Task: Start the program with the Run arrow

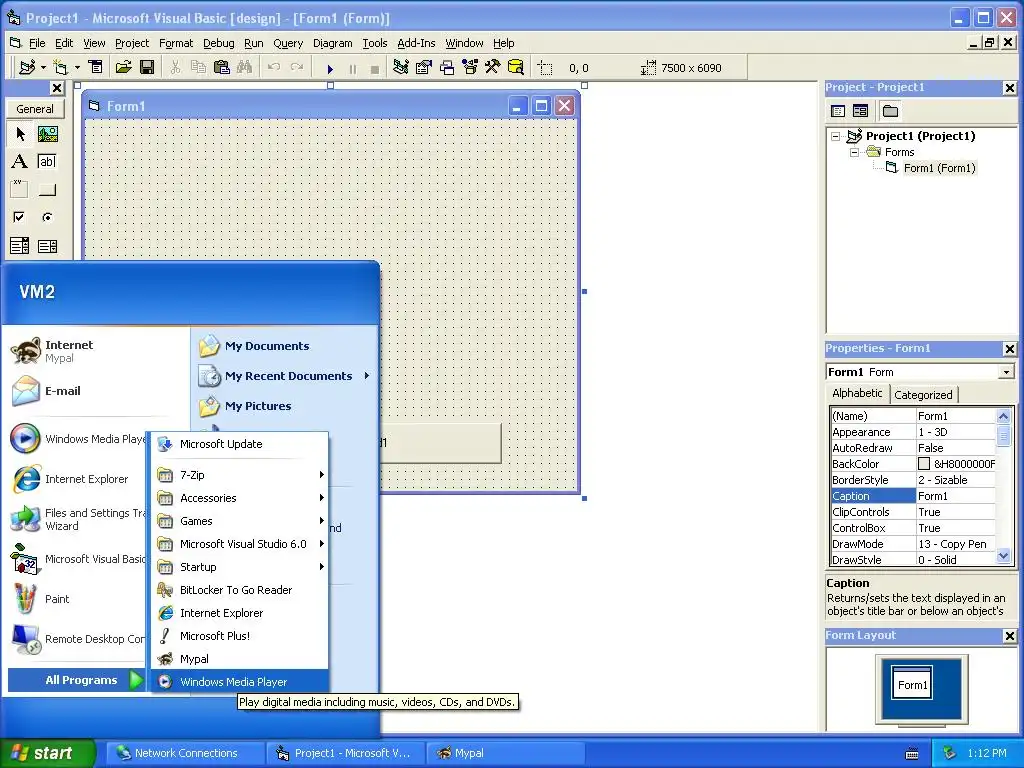Action: [330, 69]
